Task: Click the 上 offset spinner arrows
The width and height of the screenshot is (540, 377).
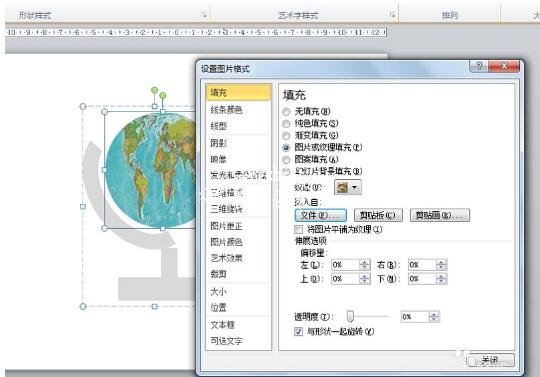Action: [x=365, y=279]
